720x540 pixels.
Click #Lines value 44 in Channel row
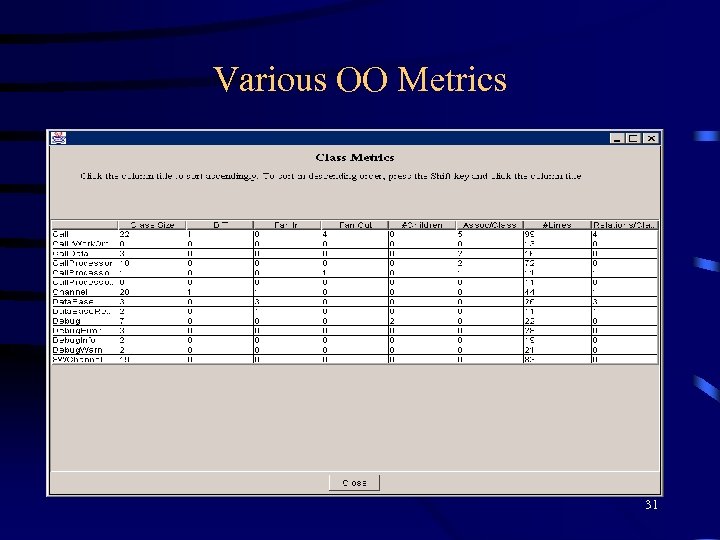click(x=529, y=292)
